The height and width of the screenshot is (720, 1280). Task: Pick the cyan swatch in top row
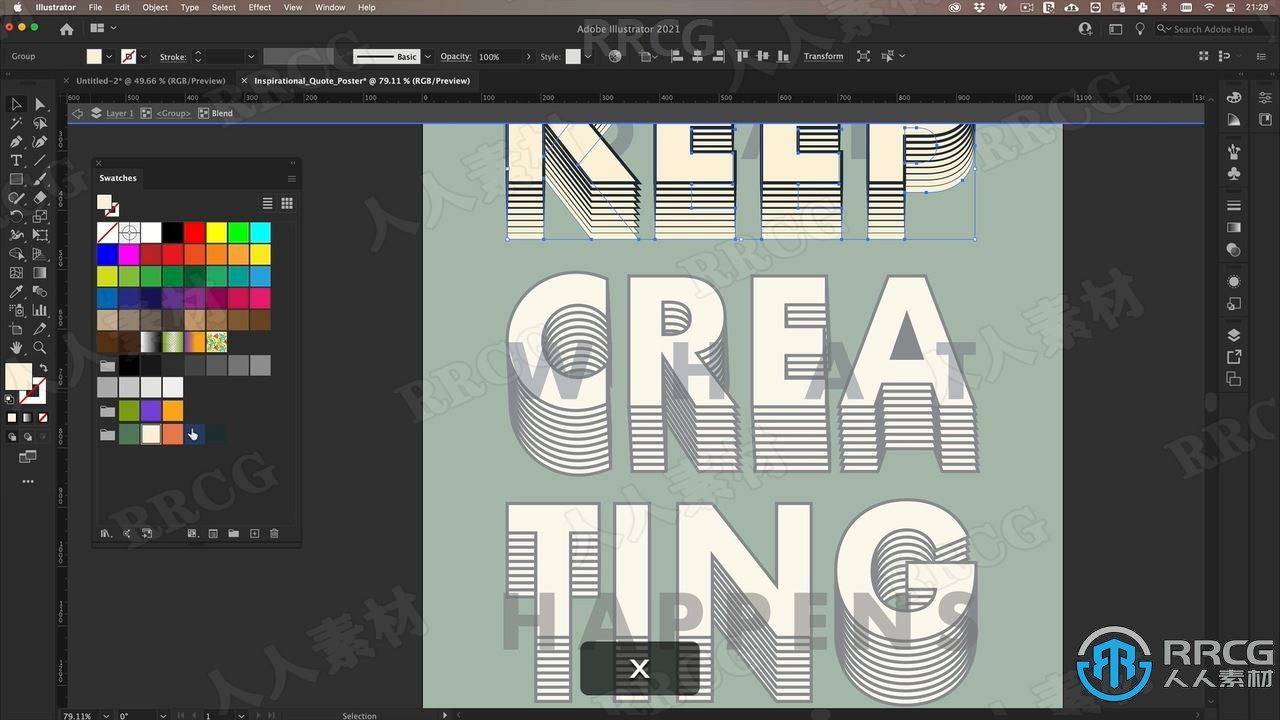click(x=260, y=233)
